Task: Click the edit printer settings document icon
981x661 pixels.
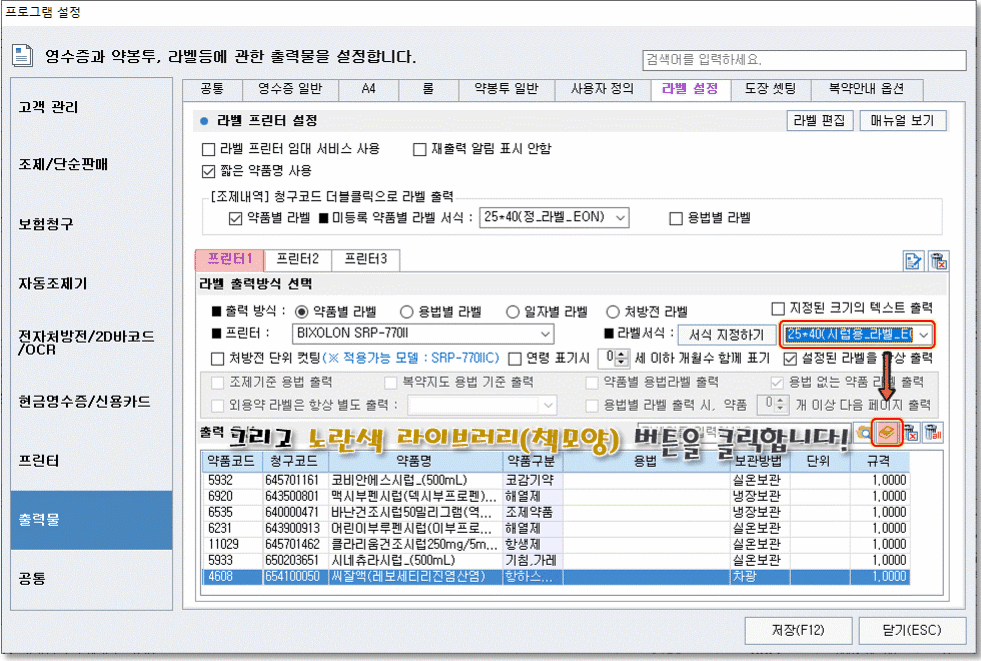Action: click(913, 262)
